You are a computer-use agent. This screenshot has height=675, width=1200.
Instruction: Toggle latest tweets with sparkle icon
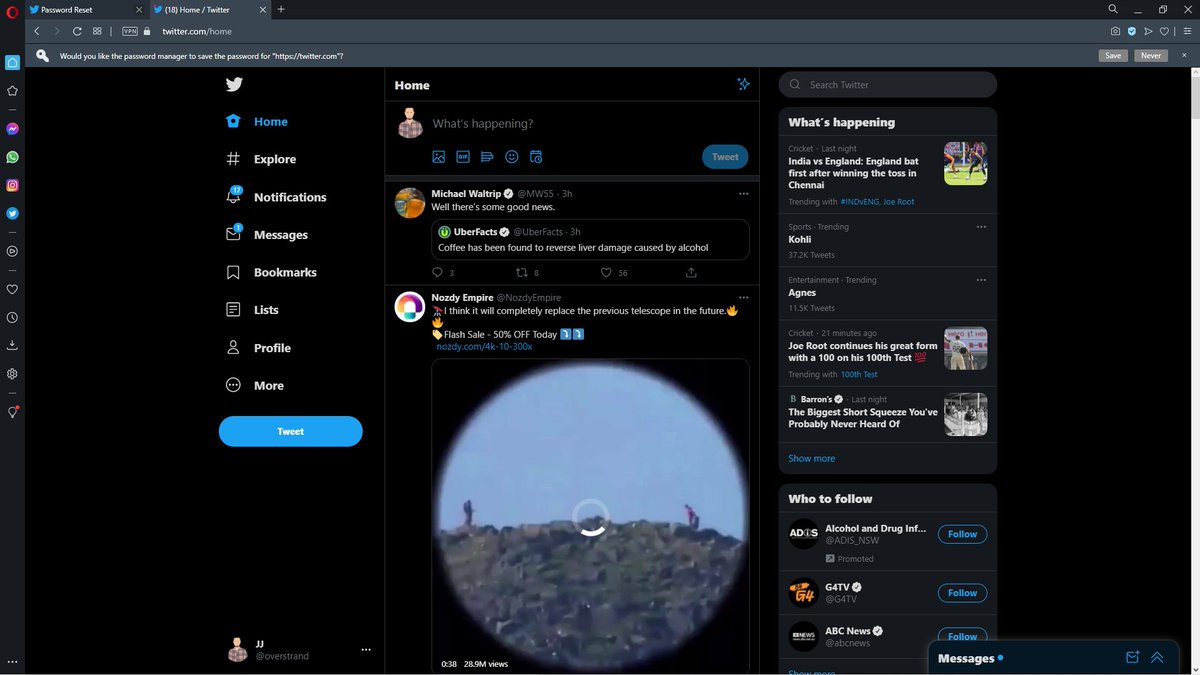(x=743, y=85)
